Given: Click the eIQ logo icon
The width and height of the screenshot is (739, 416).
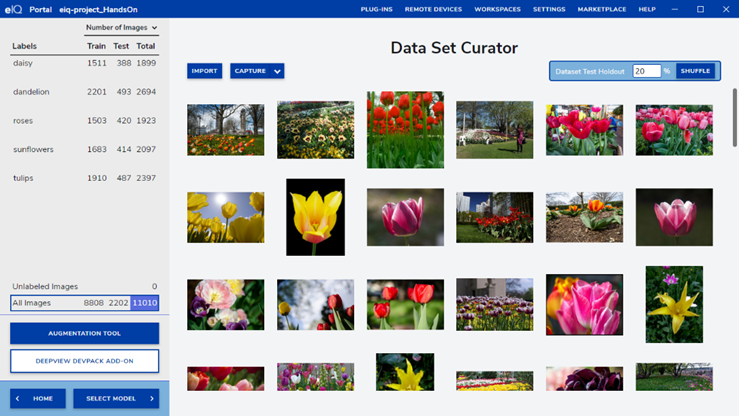Looking at the screenshot, I should [x=13, y=9].
